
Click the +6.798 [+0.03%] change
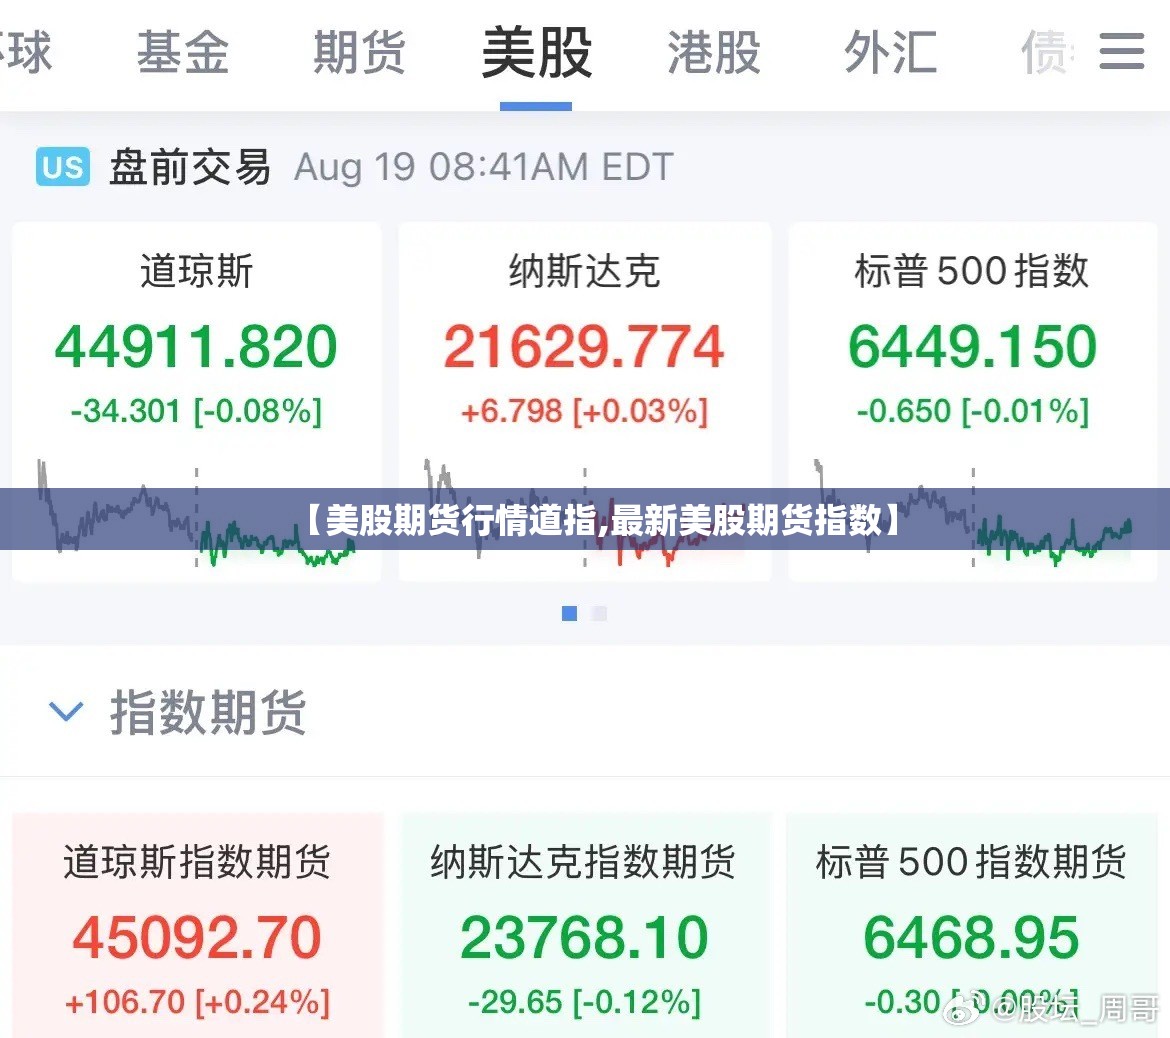pyautogui.click(x=584, y=411)
